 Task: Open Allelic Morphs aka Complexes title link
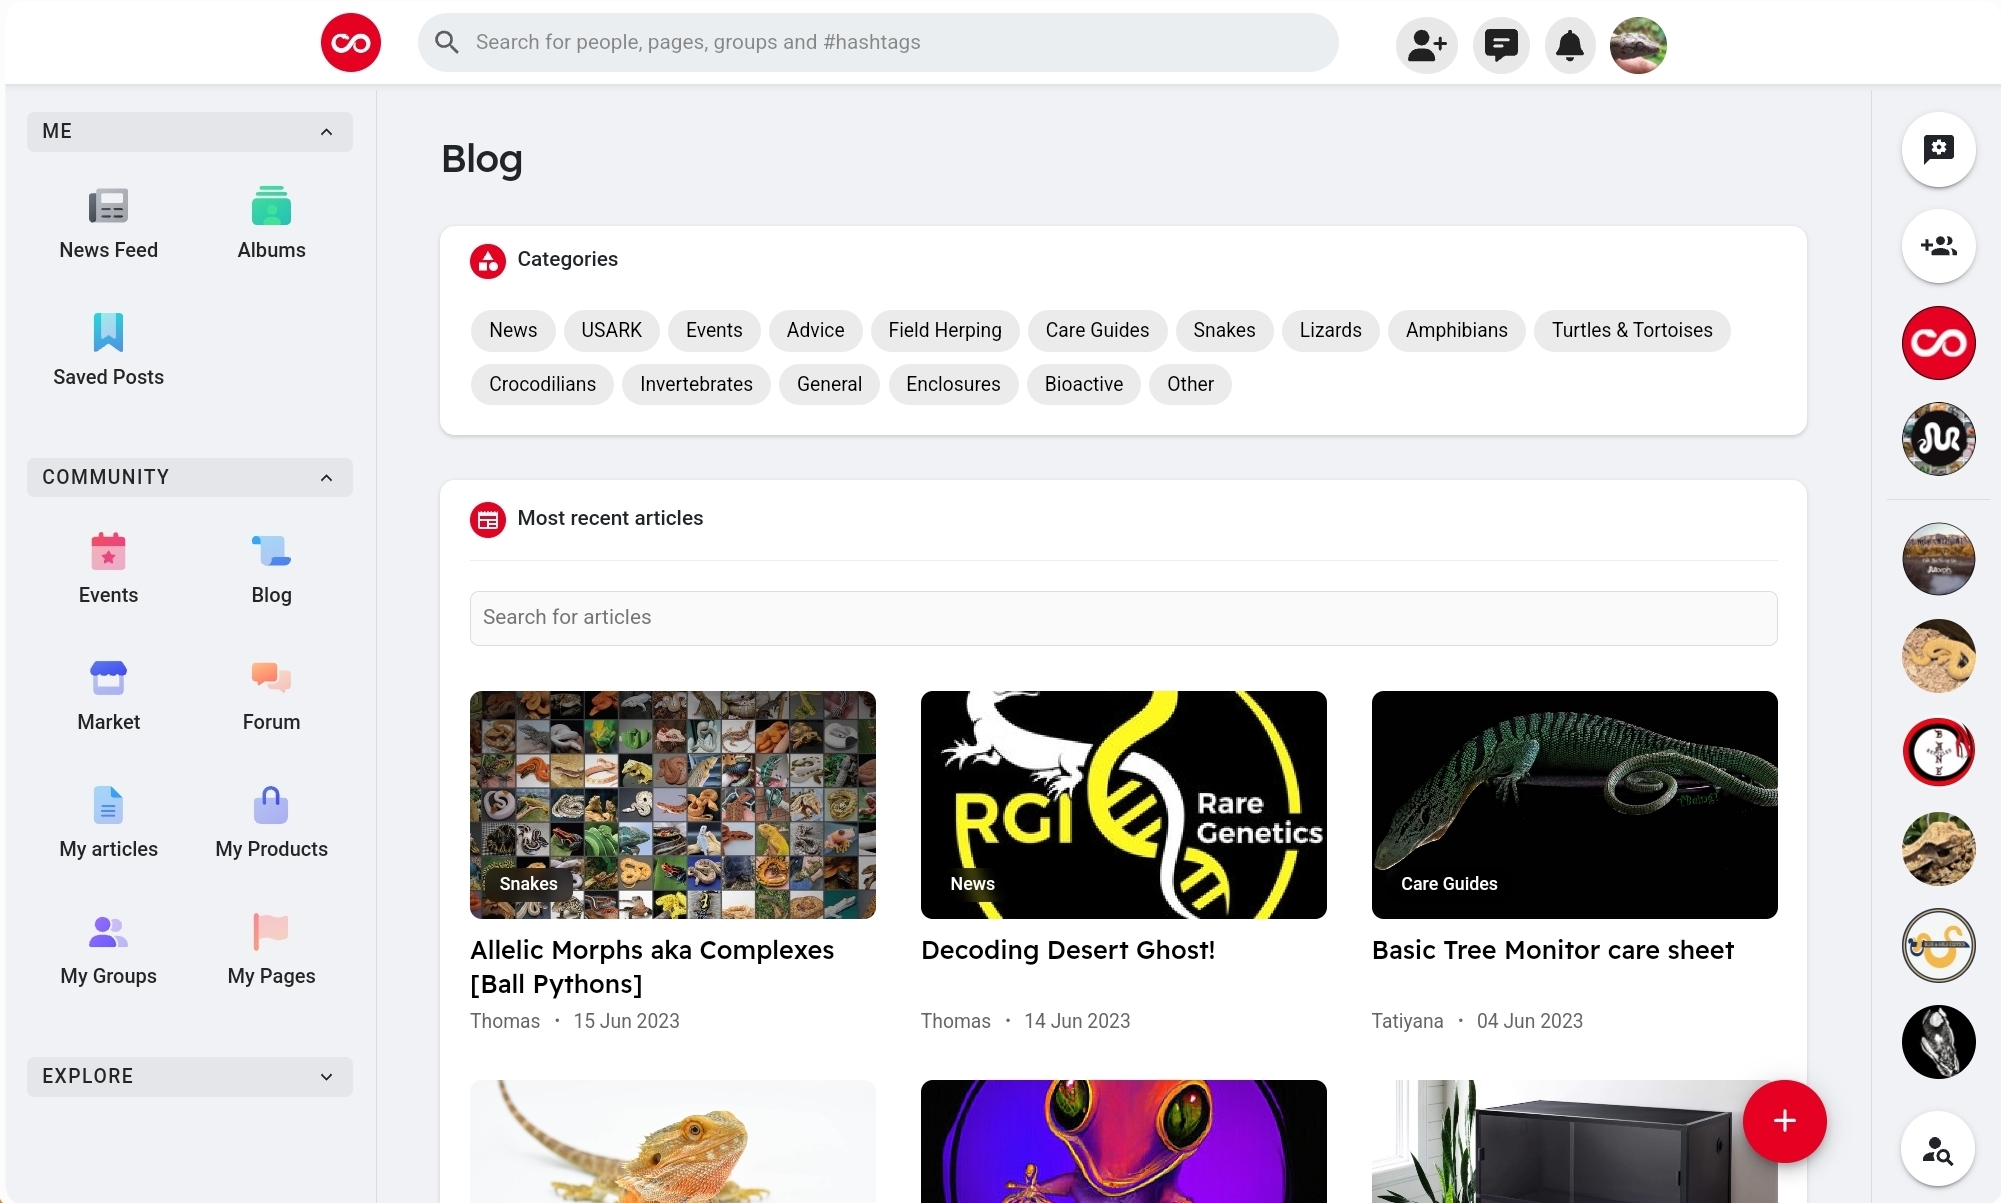point(652,967)
